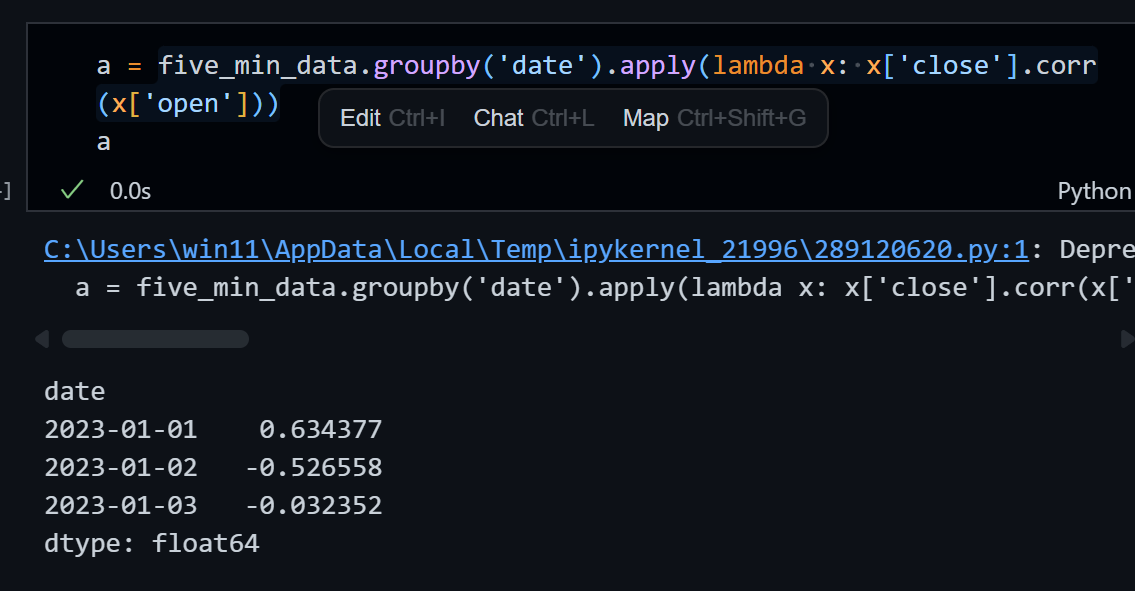The width and height of the screenshot is (1135, 591).
Task: Click the green execution success checkmark
Action: (71, 190)
